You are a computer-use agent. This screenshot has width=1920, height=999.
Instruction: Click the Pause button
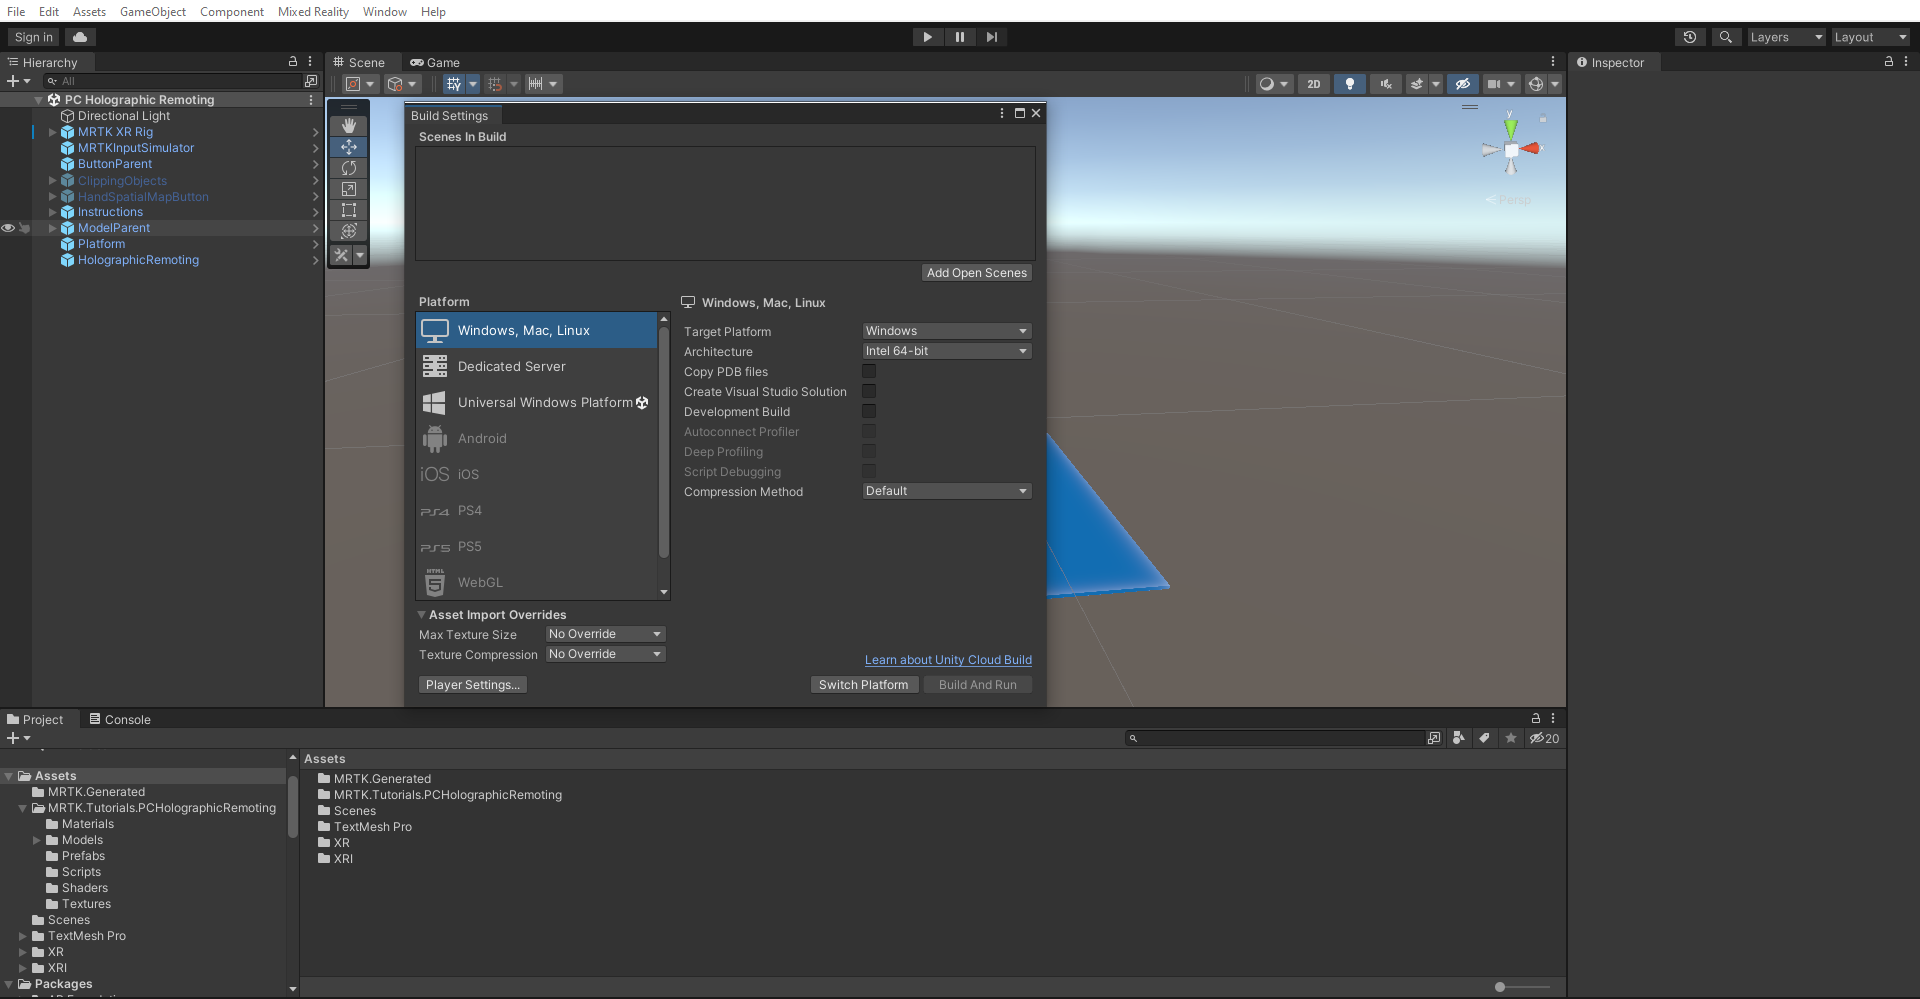[x=960, y=36]
